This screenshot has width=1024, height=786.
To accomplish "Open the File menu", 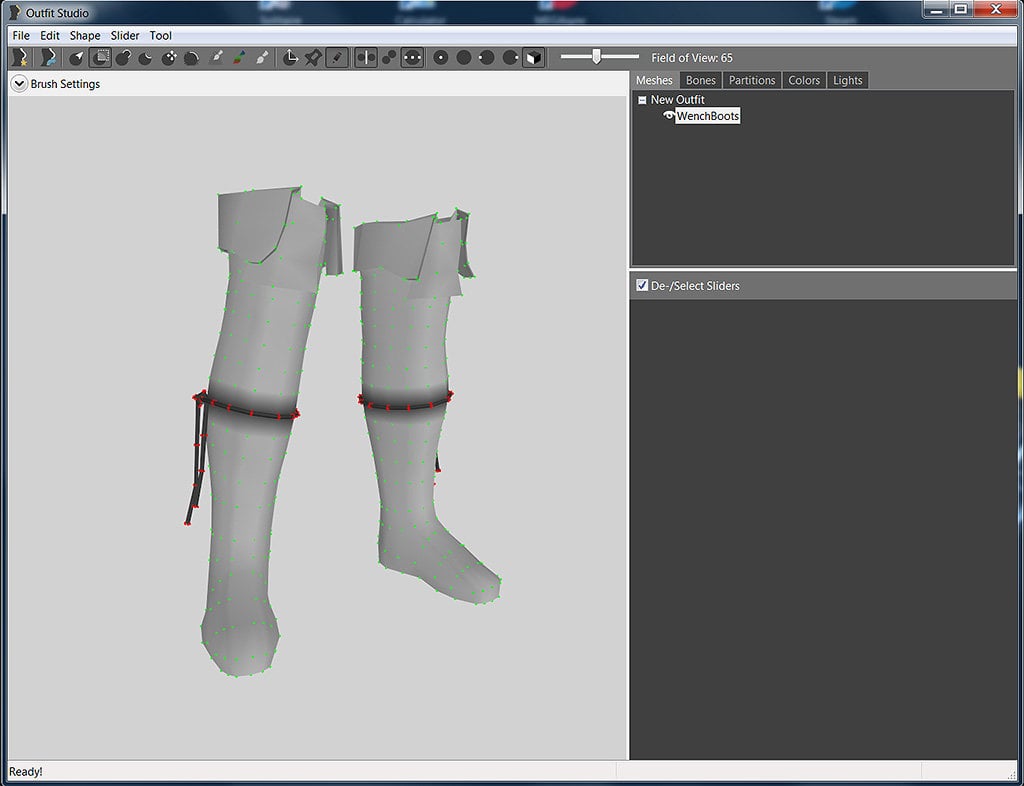I will 21,35.
